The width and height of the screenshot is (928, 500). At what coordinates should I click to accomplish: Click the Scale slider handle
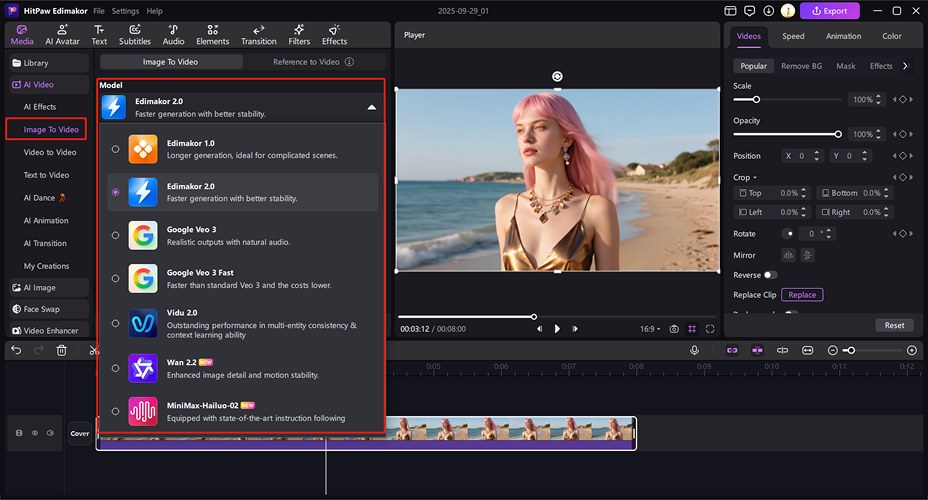[756, 99]
